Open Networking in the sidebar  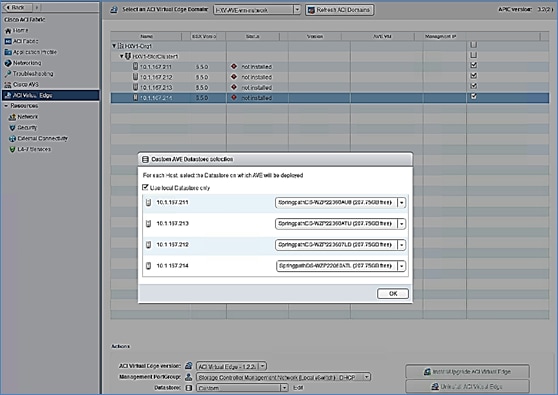[x=27, y=63]
